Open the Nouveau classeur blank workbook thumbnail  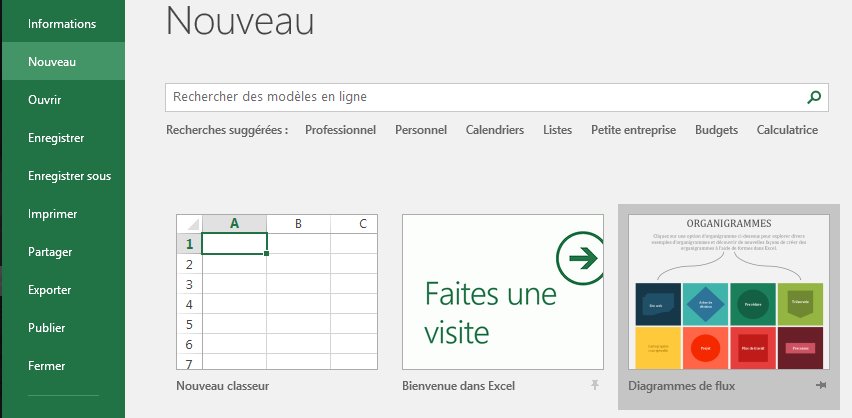click(x=277, y=292)
